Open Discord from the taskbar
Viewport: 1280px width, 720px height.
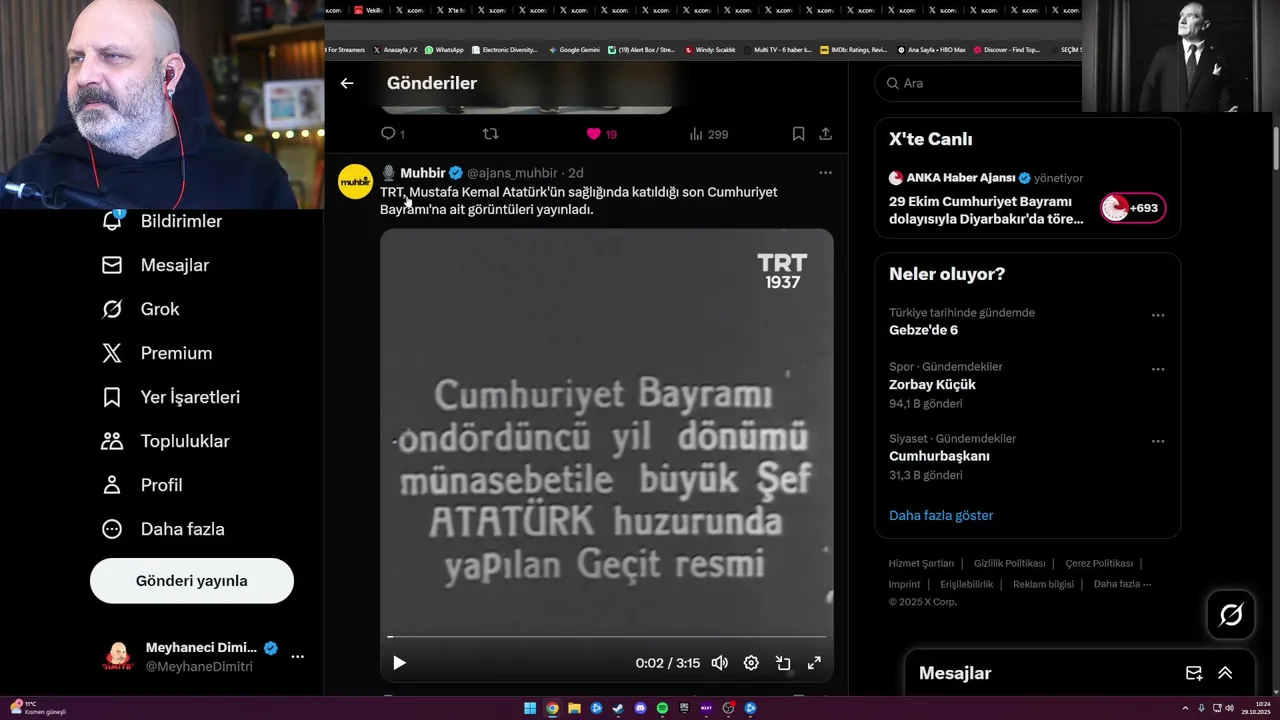640,709
